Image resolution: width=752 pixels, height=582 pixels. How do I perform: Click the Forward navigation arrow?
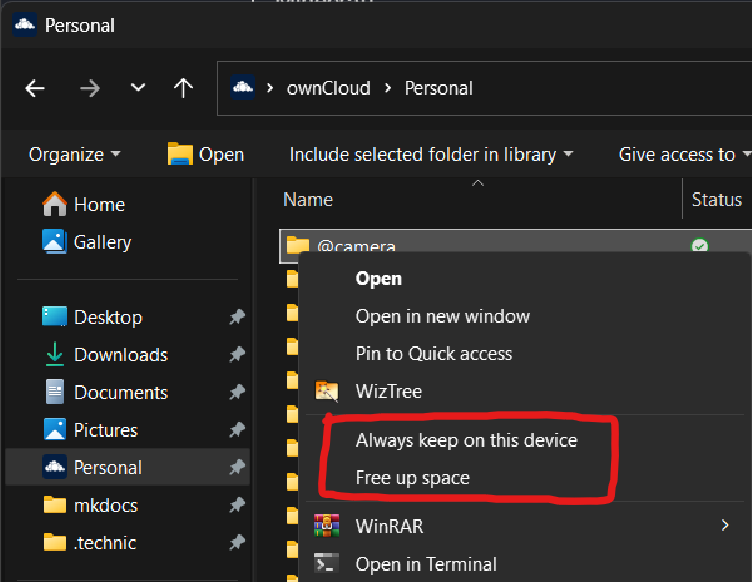[90, 88]
